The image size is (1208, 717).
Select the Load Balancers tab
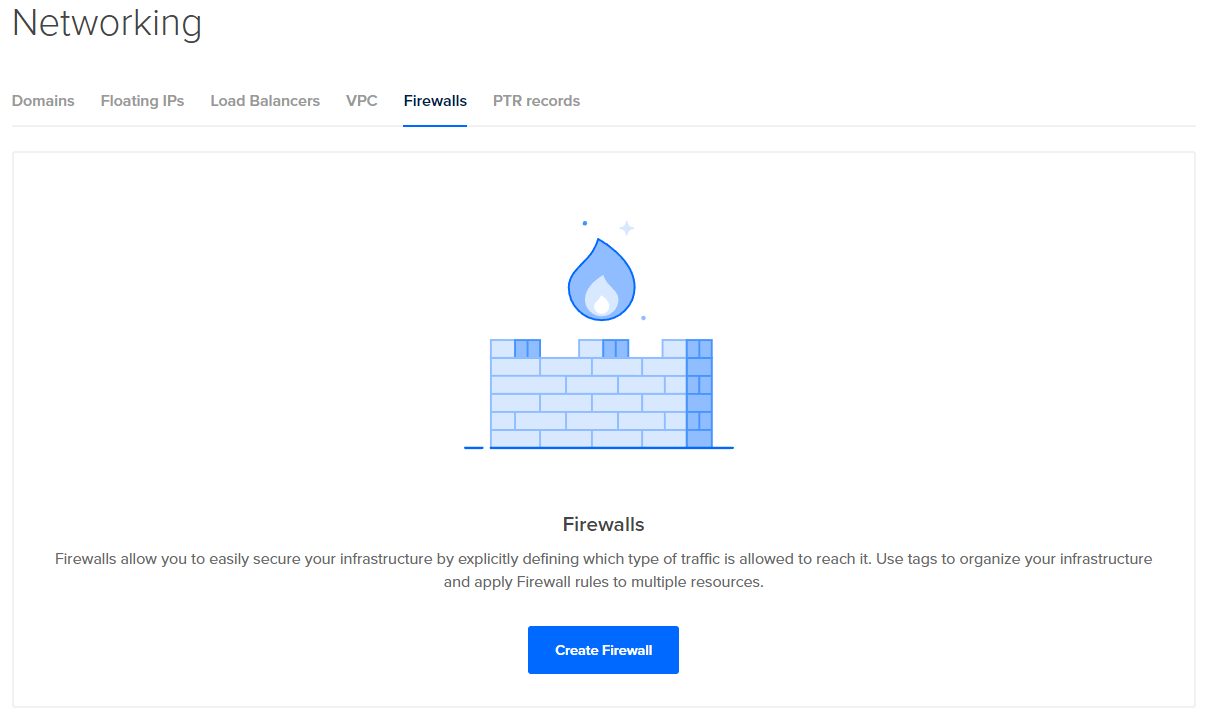point(264,100)
